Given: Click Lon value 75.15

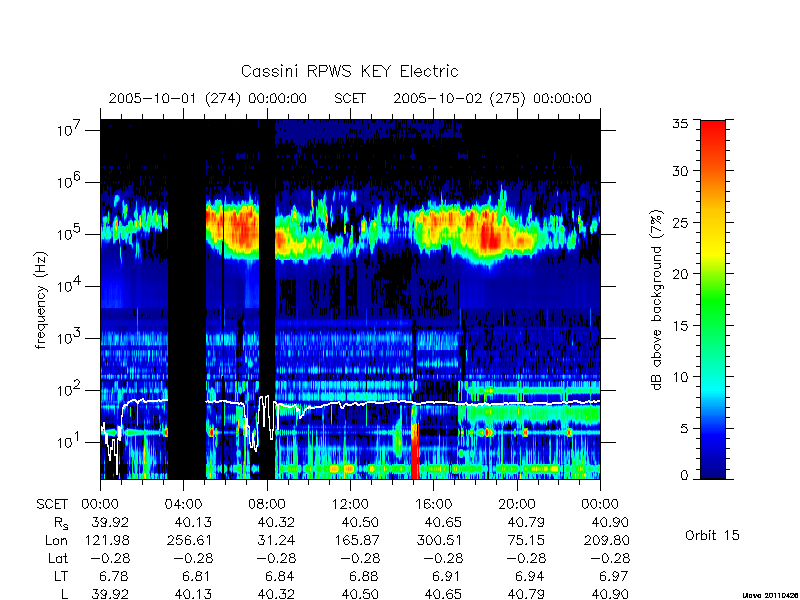Looking at the screenshot, I should (x=527, y=540).
